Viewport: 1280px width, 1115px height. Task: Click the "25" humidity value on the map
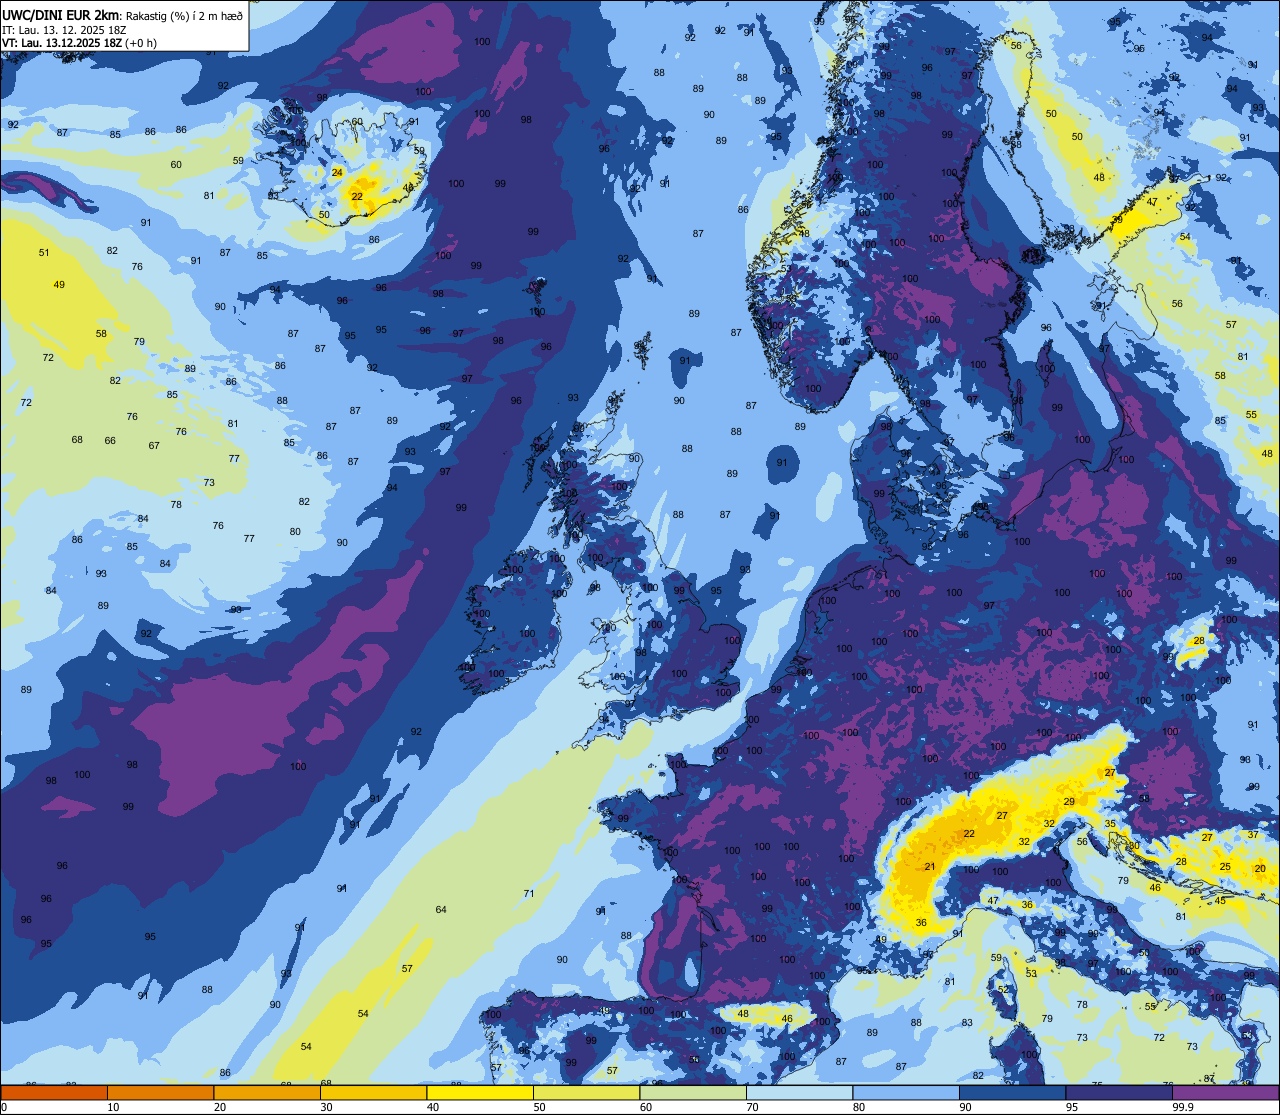click(1225, 866)
